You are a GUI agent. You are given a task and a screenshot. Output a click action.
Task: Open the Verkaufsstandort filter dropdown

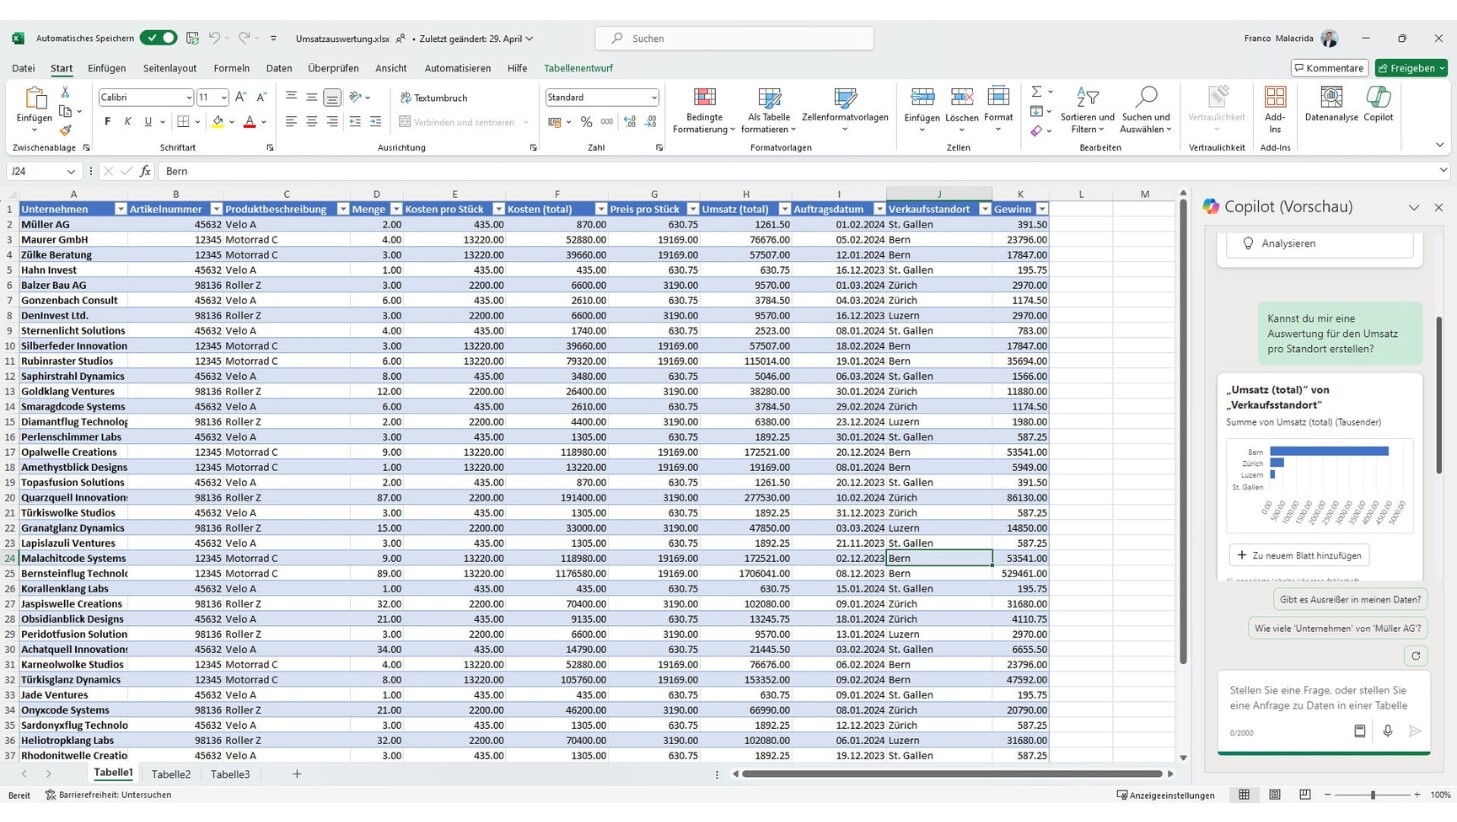[x=985, y=209]
